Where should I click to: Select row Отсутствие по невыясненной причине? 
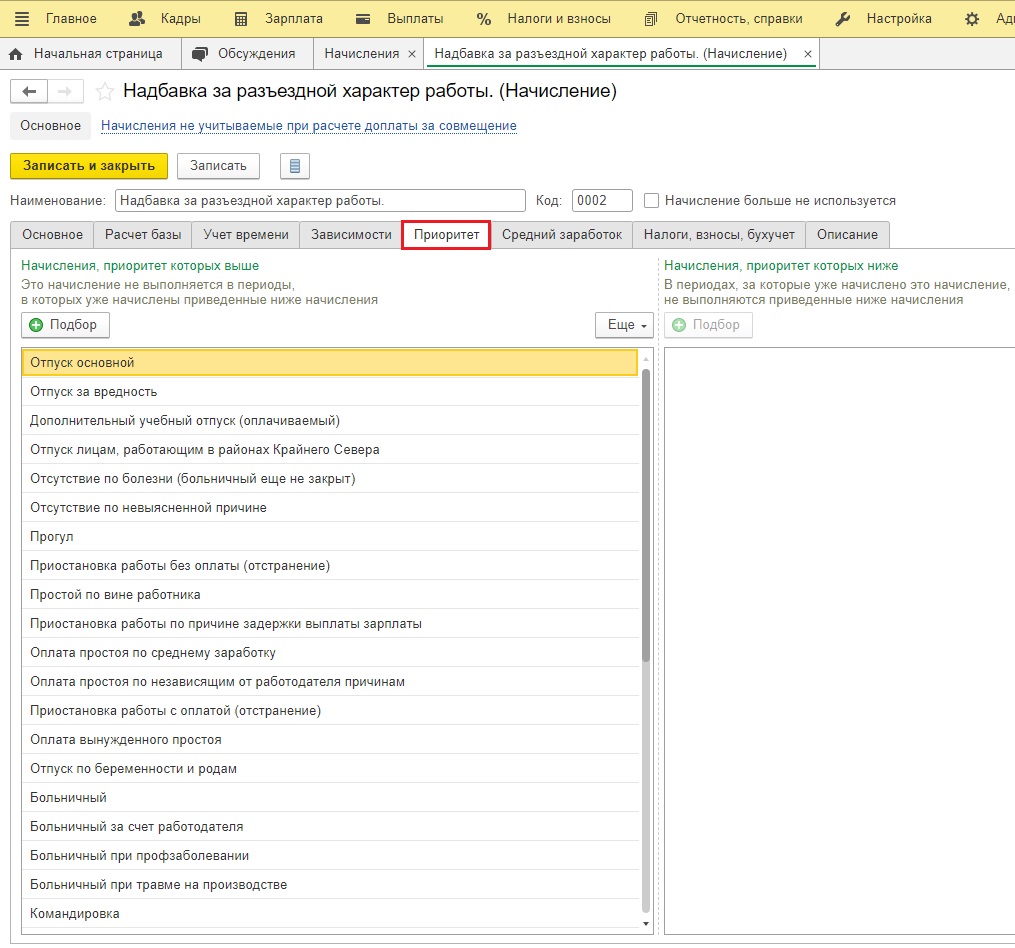pos(330,508)
